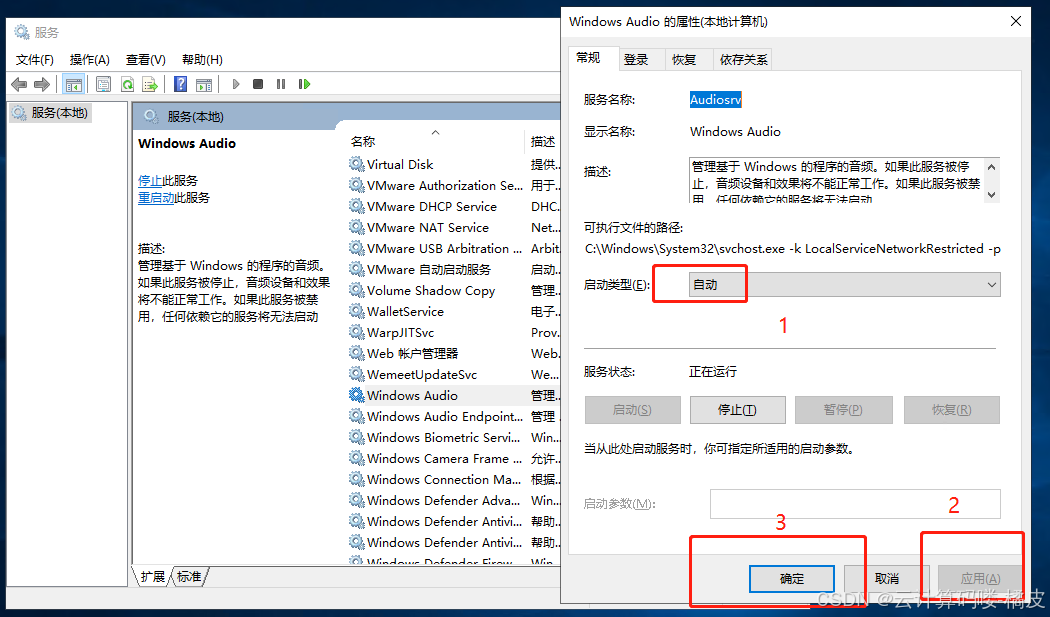
Task: Sort services by the 描述 column header
Action: (x=542, y=141)
